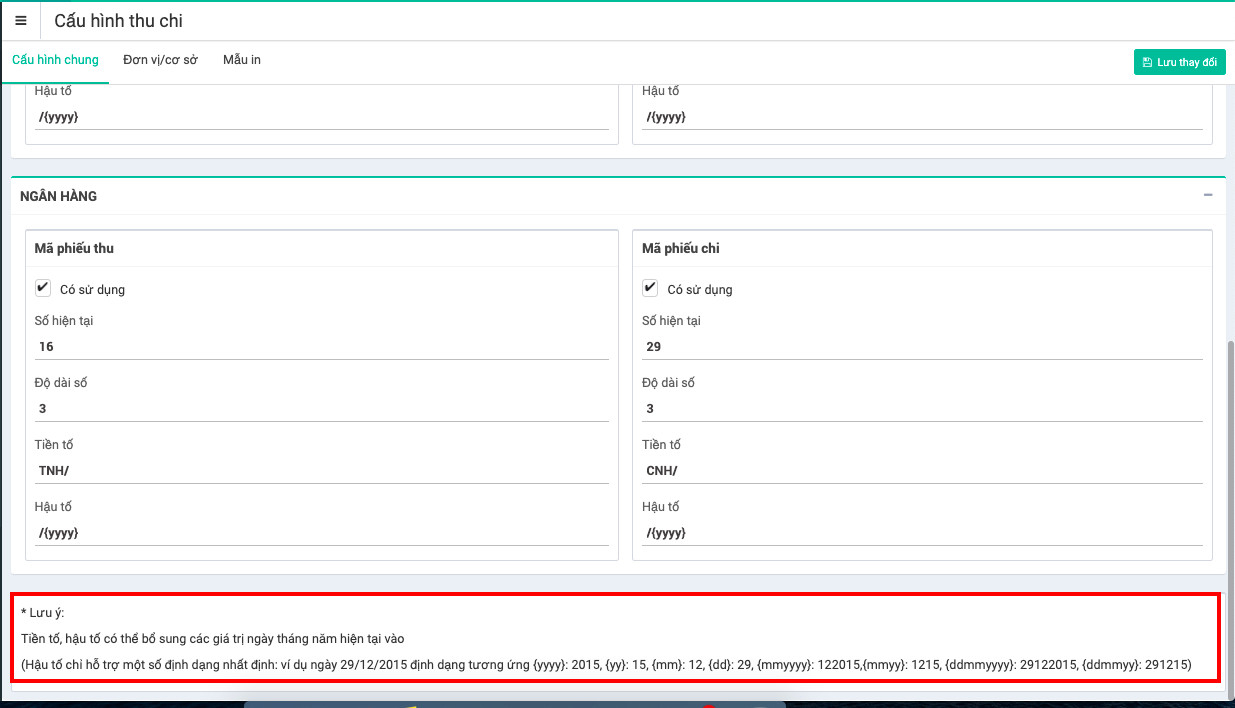Click Số hiện tại field showing 16
Image resolution: width=1235 pixels, height=708 pixels.
point(320,347)
